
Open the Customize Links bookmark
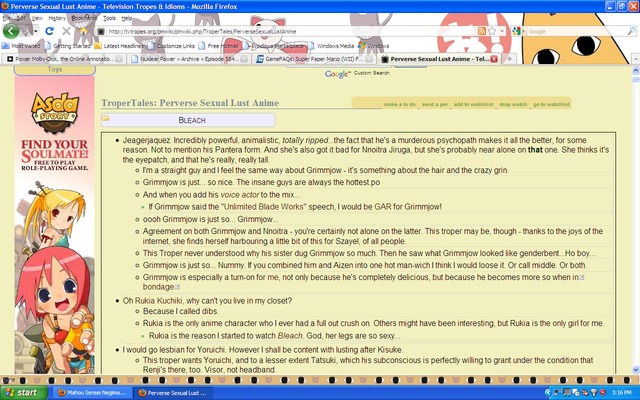pyautogui.click(x=171, y=46)
